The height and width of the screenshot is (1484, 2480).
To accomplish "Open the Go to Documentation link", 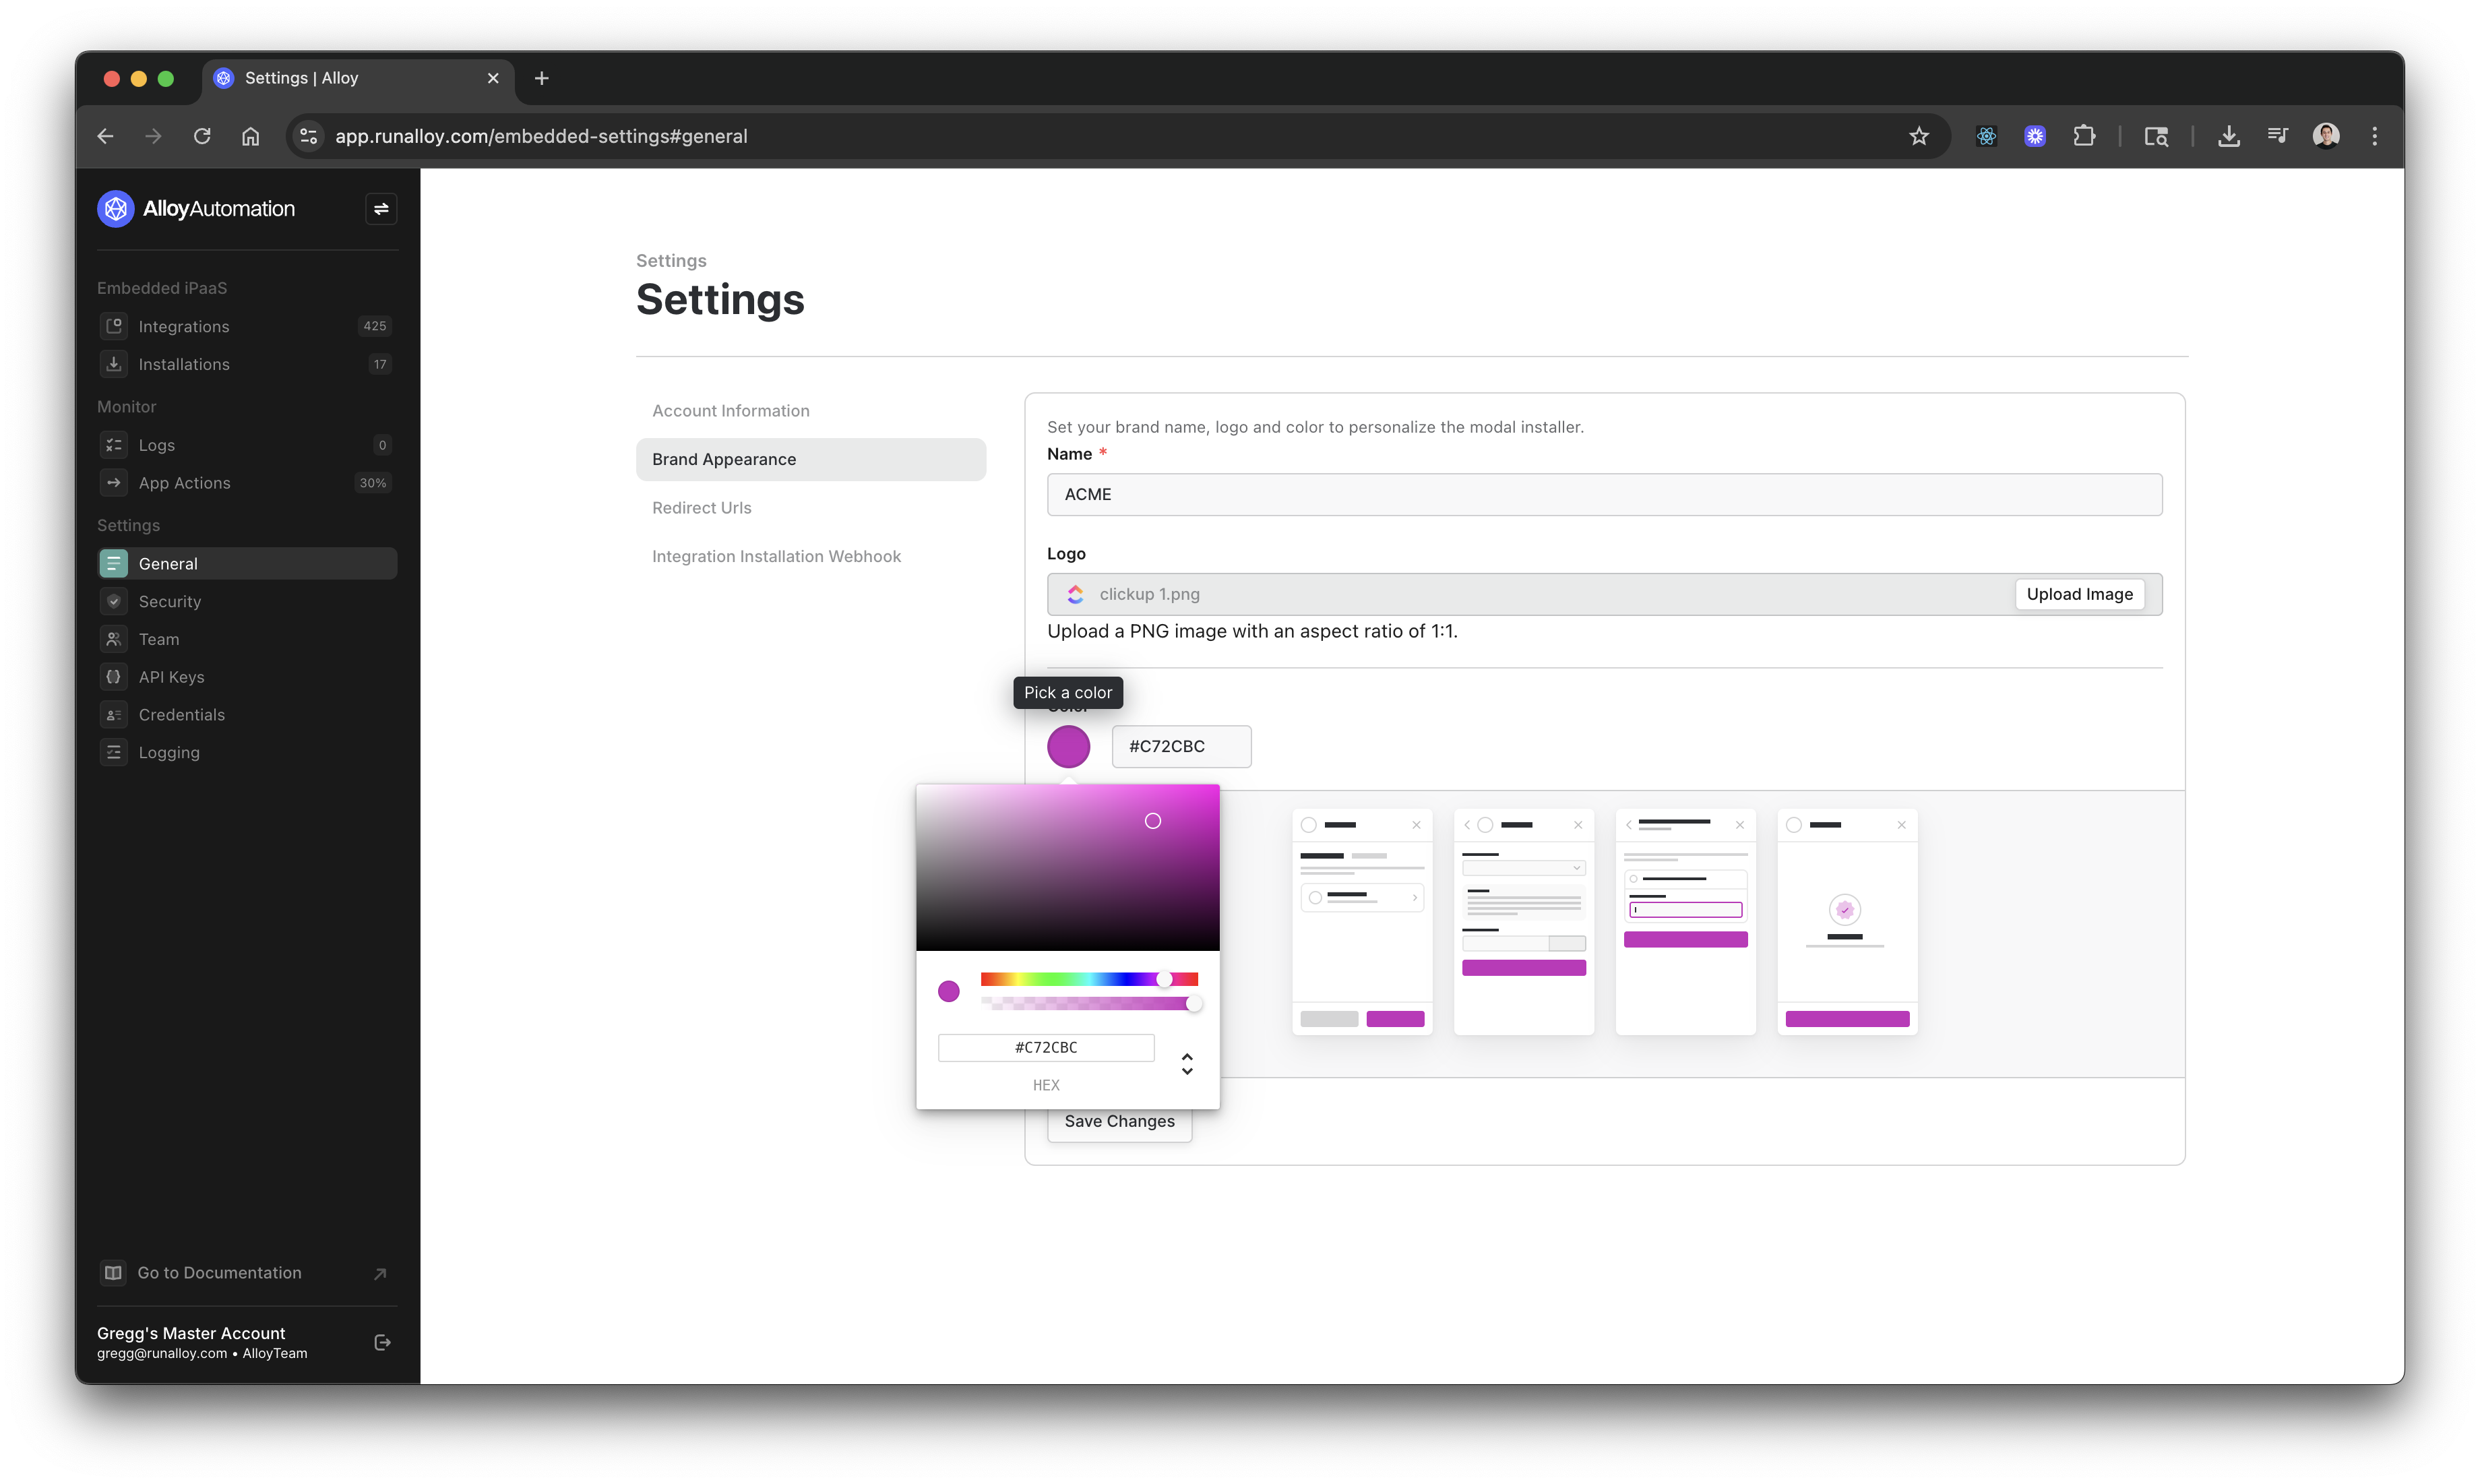I will (x=219, y=1272).
